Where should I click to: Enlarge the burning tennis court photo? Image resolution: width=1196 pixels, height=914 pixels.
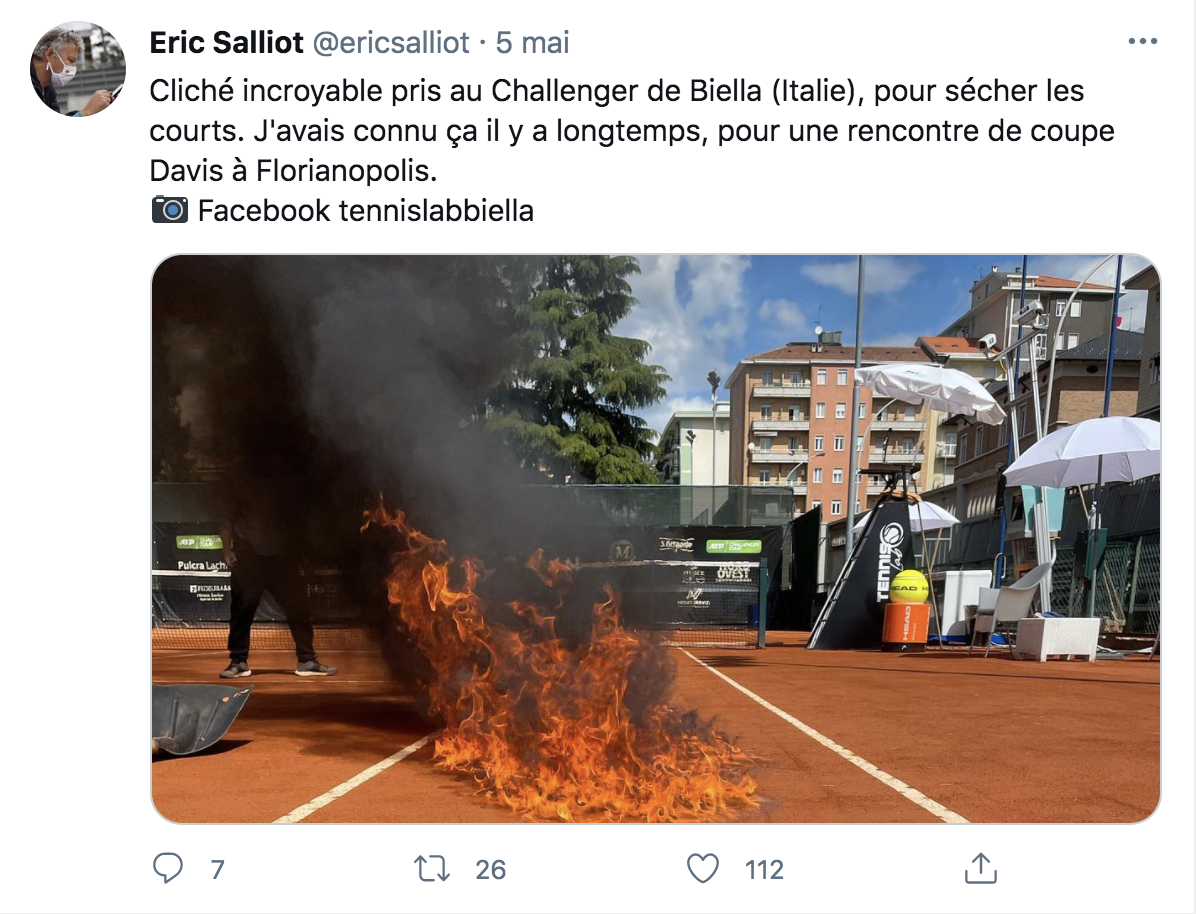pyautogui.click(x=656, y=539)
